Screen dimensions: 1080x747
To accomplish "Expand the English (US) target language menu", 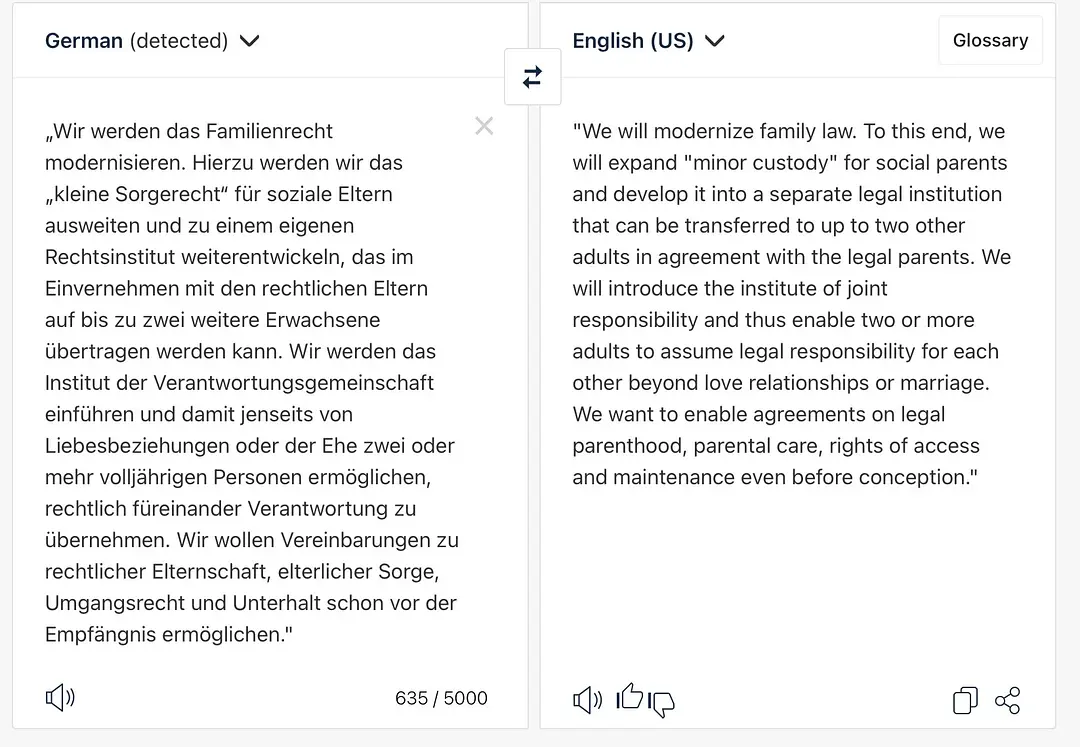I will [648, 41].
